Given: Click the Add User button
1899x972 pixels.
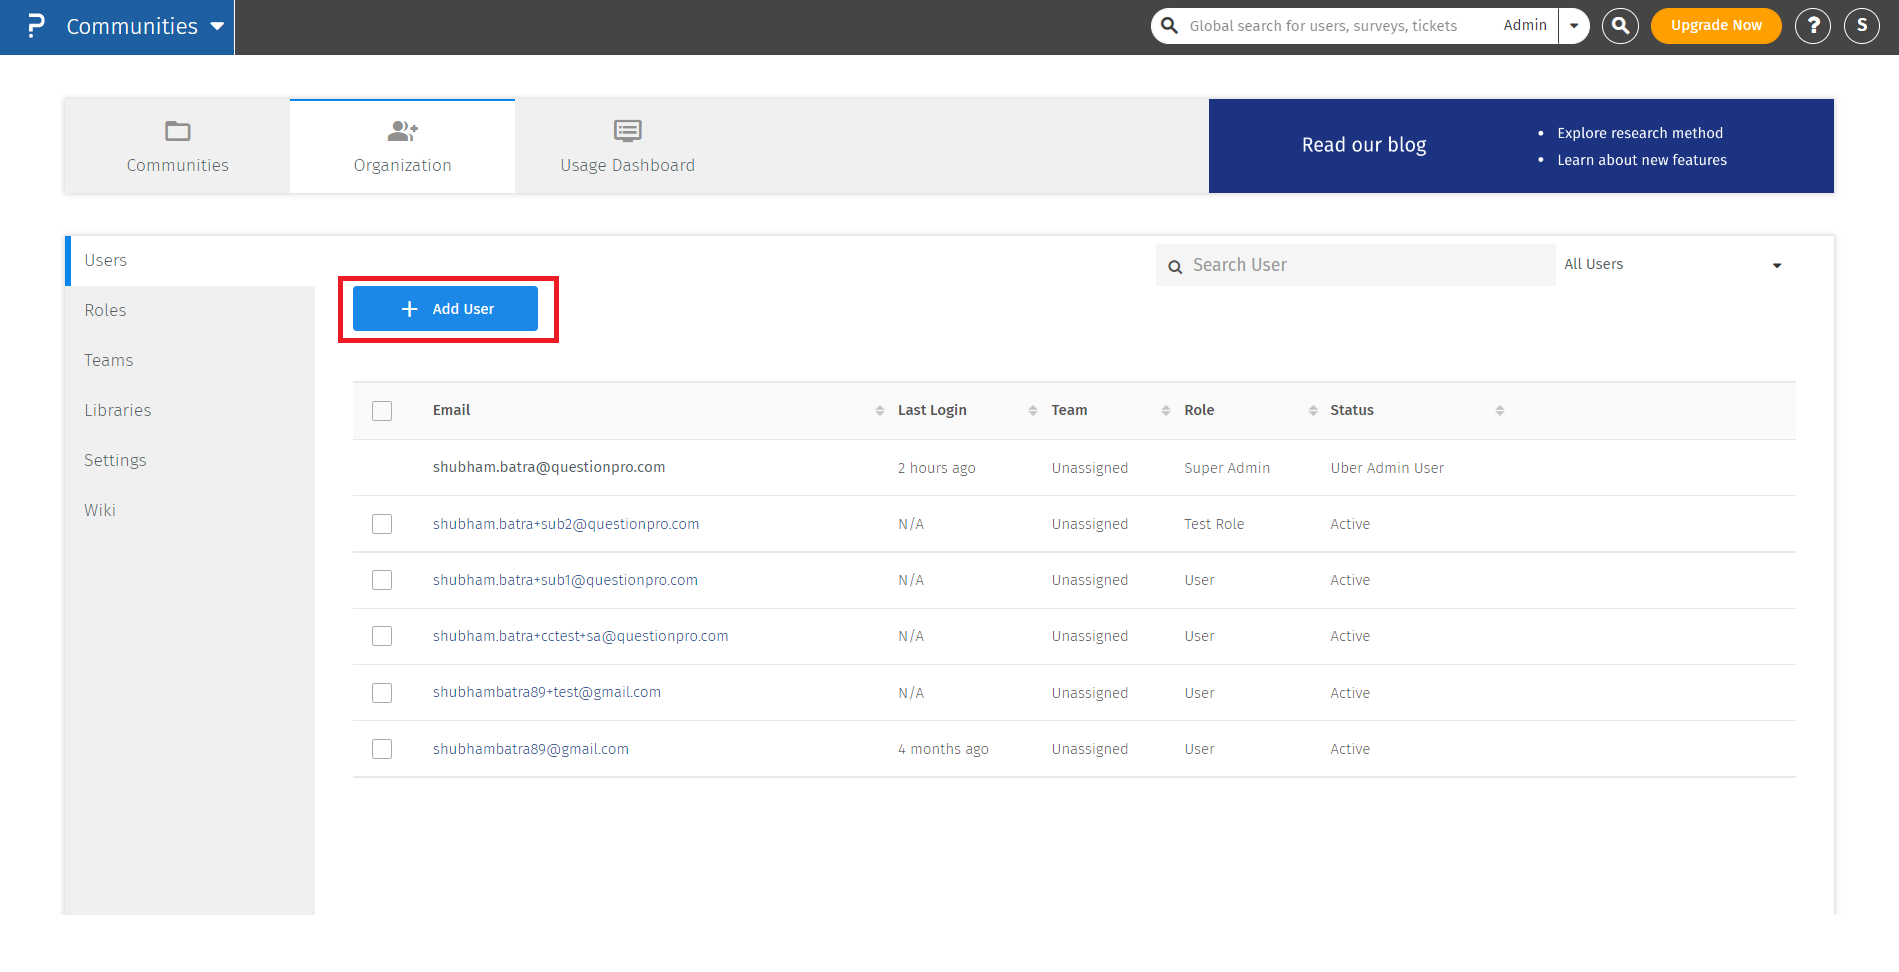Looking at the screenshot, I should tap(445, 309).
